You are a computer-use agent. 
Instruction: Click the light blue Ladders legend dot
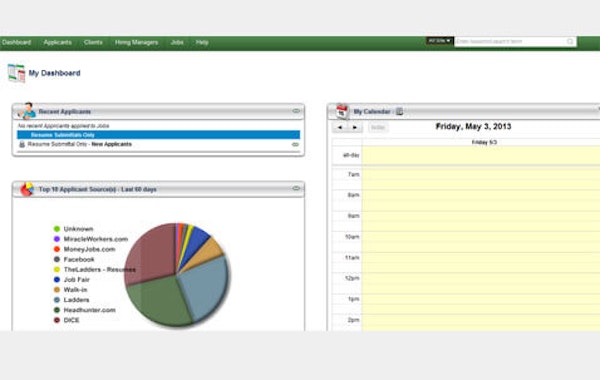[57, 300]
